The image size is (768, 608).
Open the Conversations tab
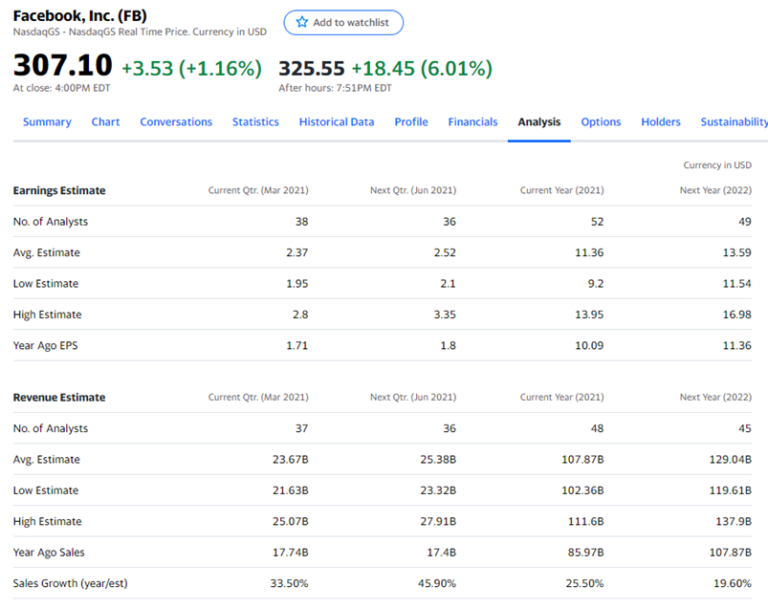pos(176,122)
